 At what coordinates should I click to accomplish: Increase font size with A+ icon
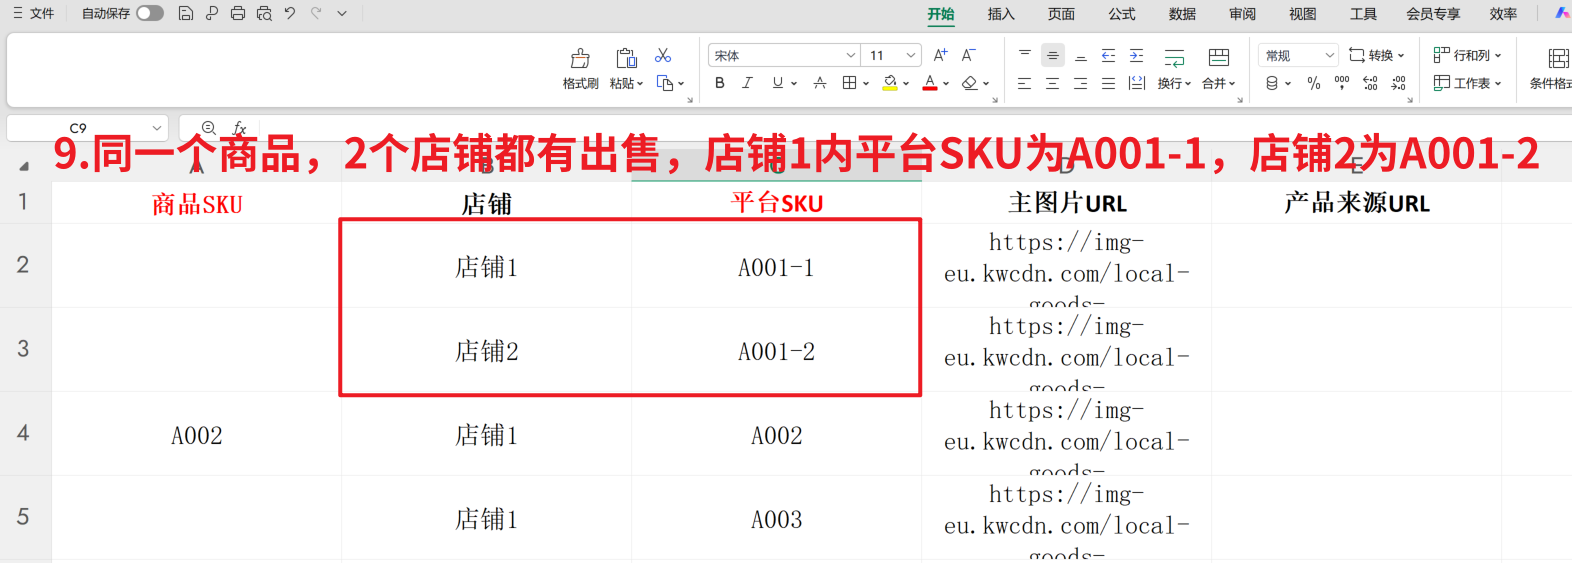point(940,56)
